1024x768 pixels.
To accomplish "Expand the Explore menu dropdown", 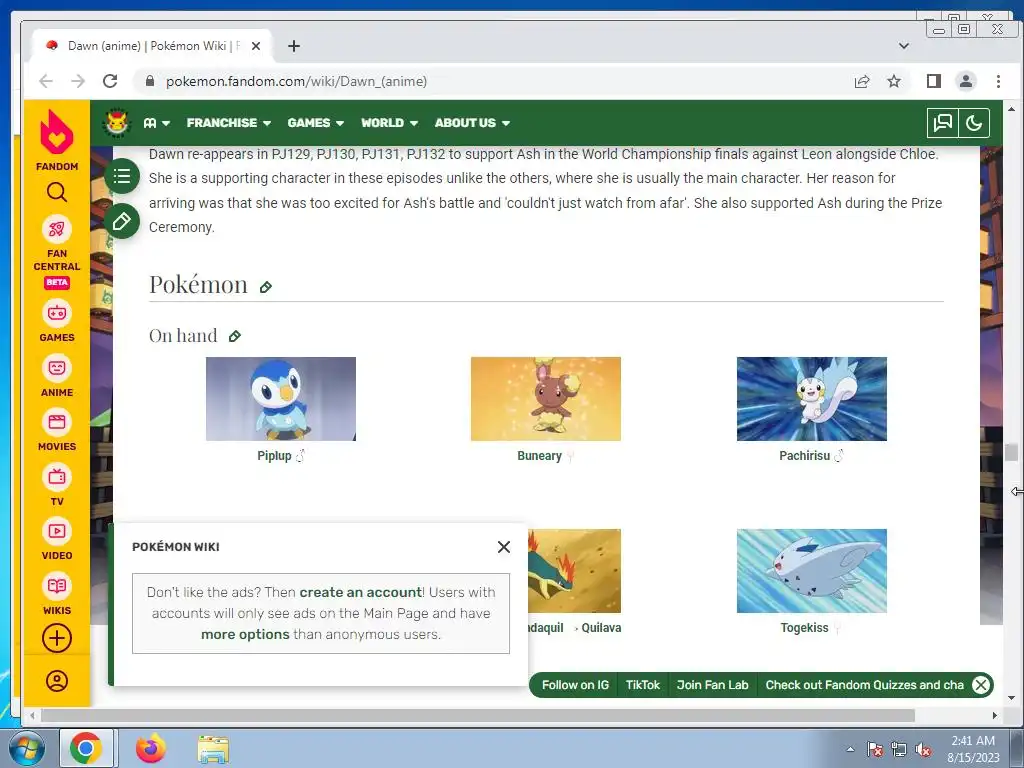I will click(157, 123).
